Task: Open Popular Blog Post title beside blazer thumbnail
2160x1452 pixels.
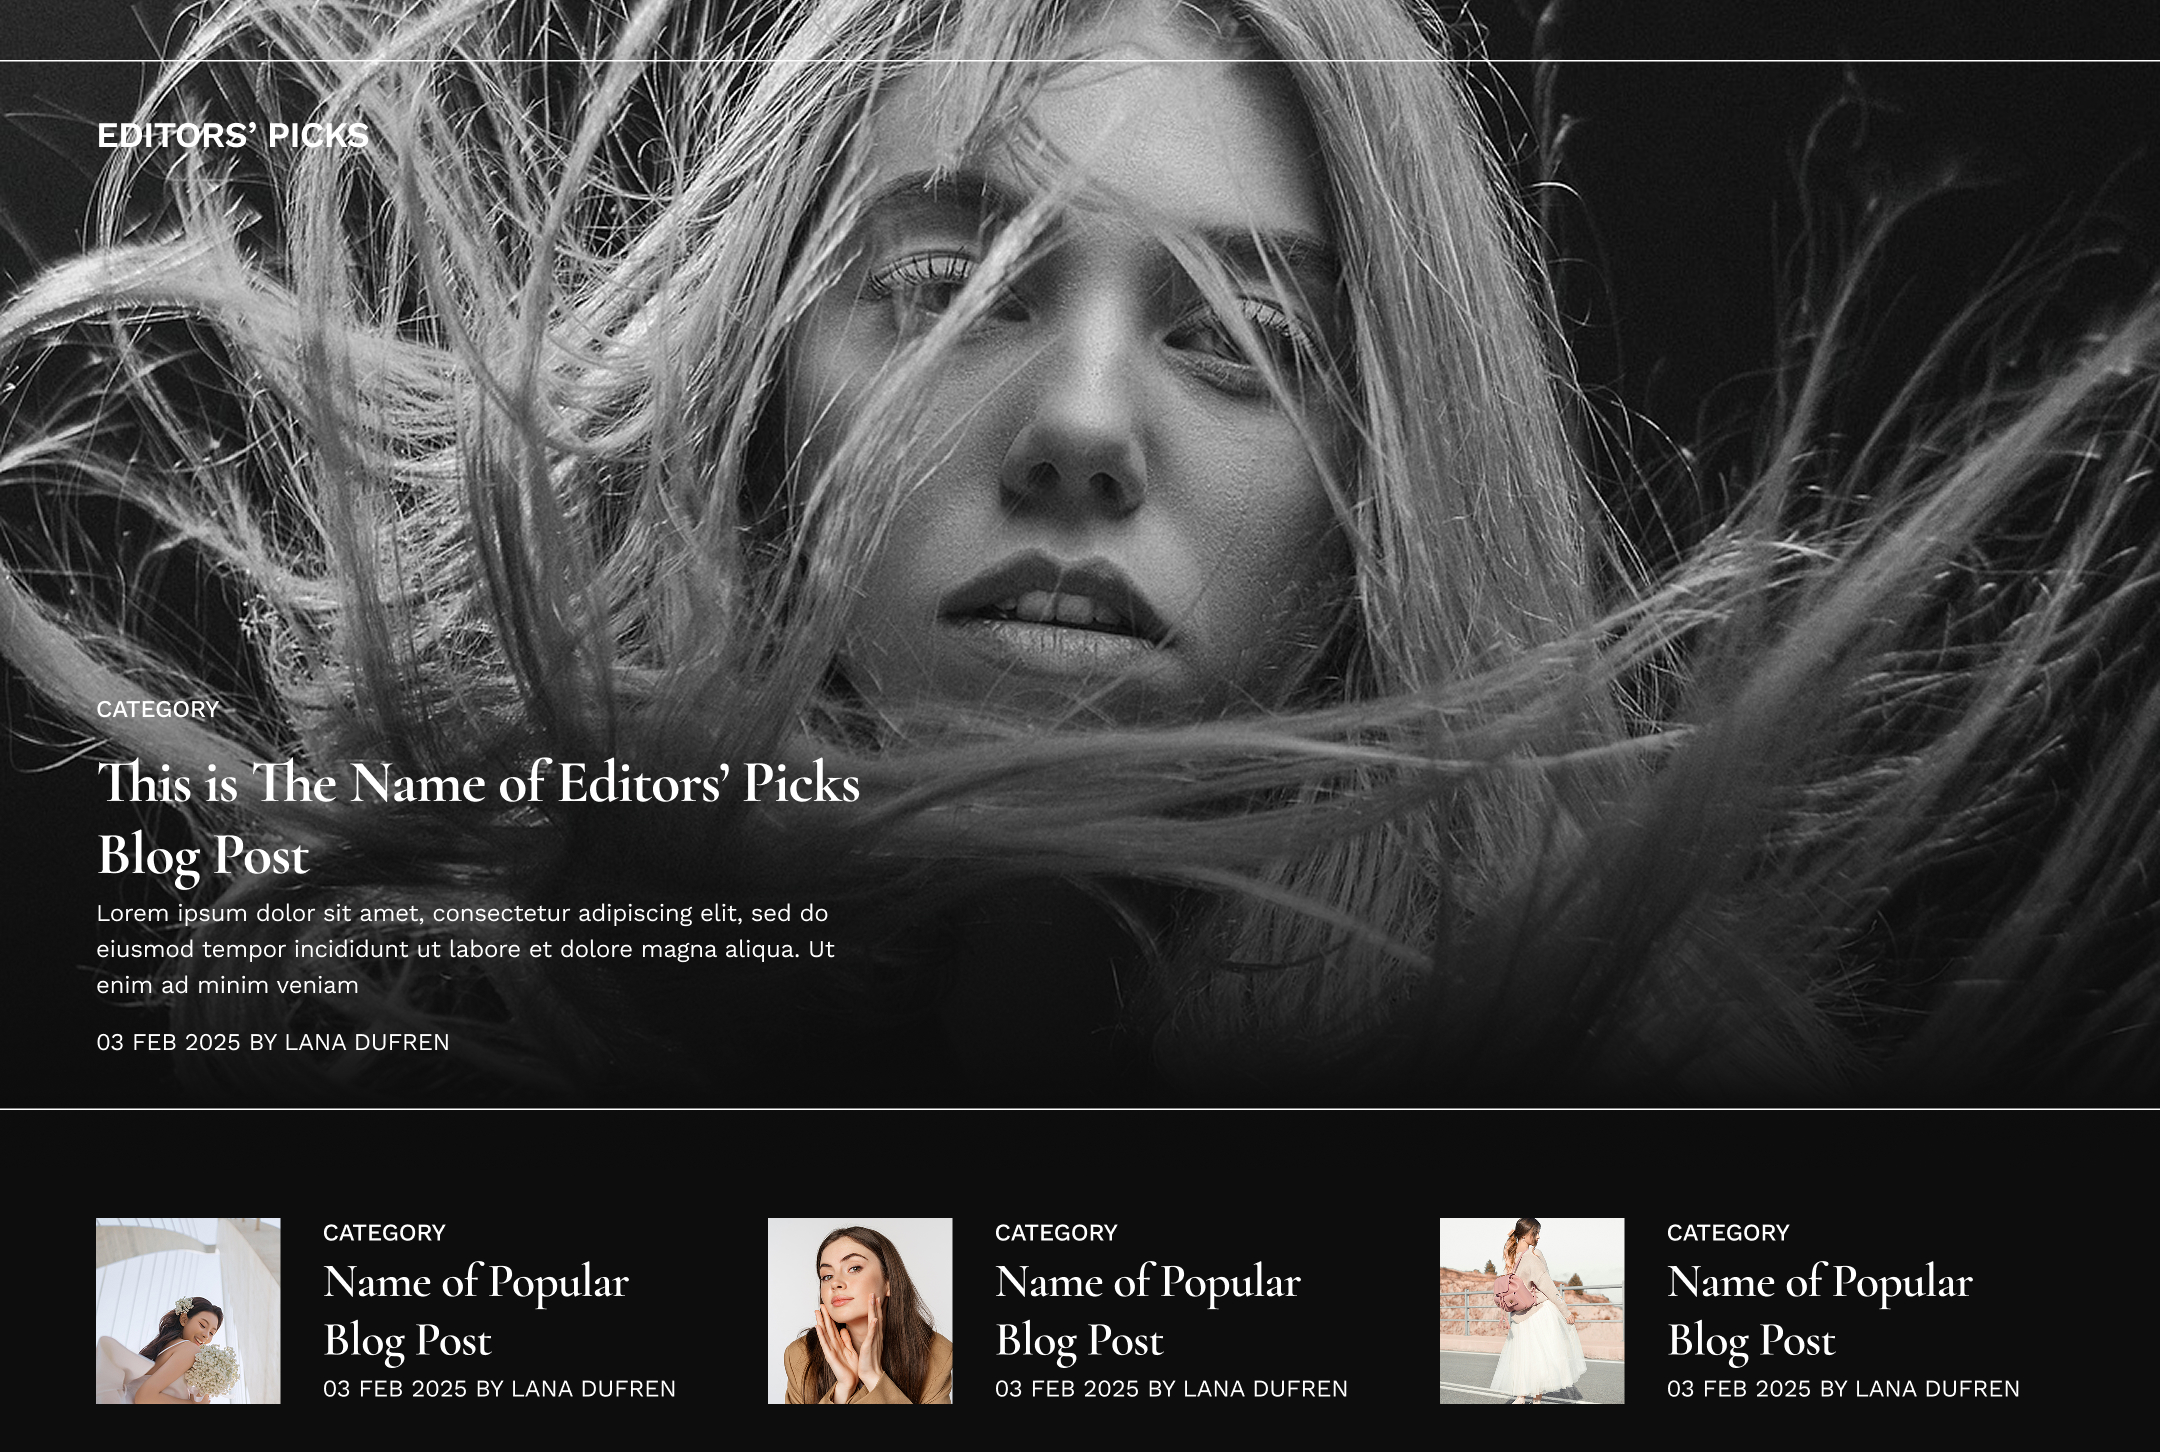Action: point(1147,1310)
